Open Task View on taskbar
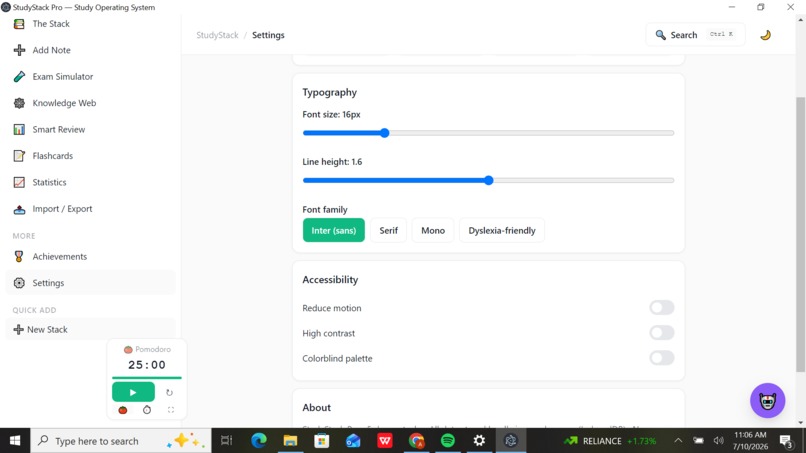Screen dimensions: 806x453 [x=227, y=441]
